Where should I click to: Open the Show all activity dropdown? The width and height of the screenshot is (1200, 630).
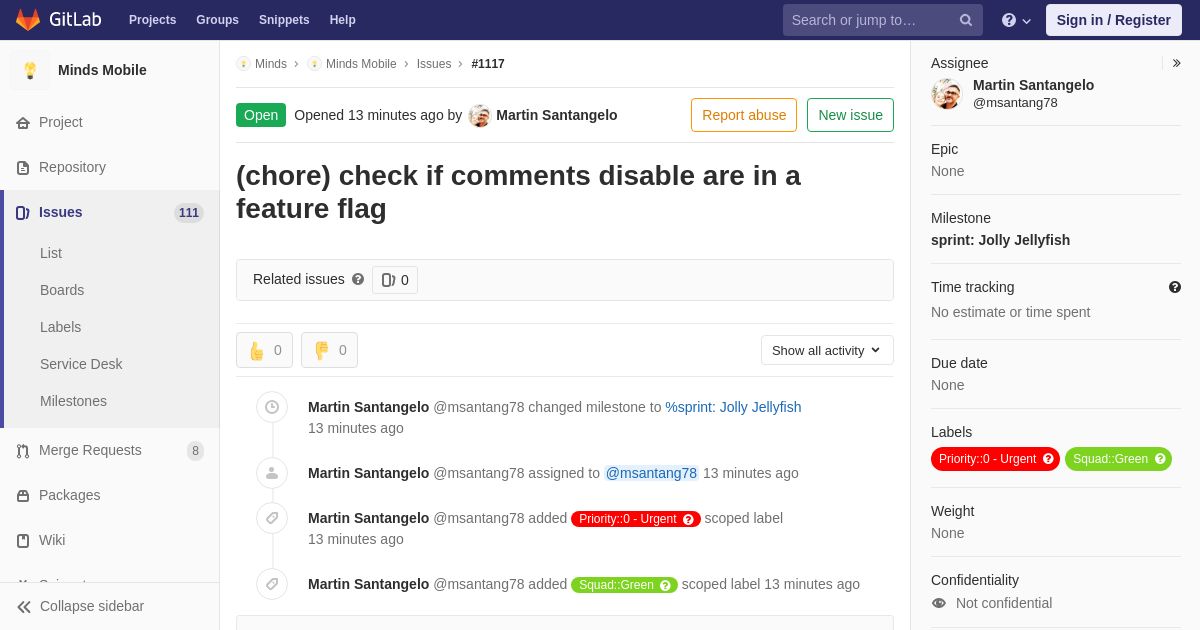point(827,350)
